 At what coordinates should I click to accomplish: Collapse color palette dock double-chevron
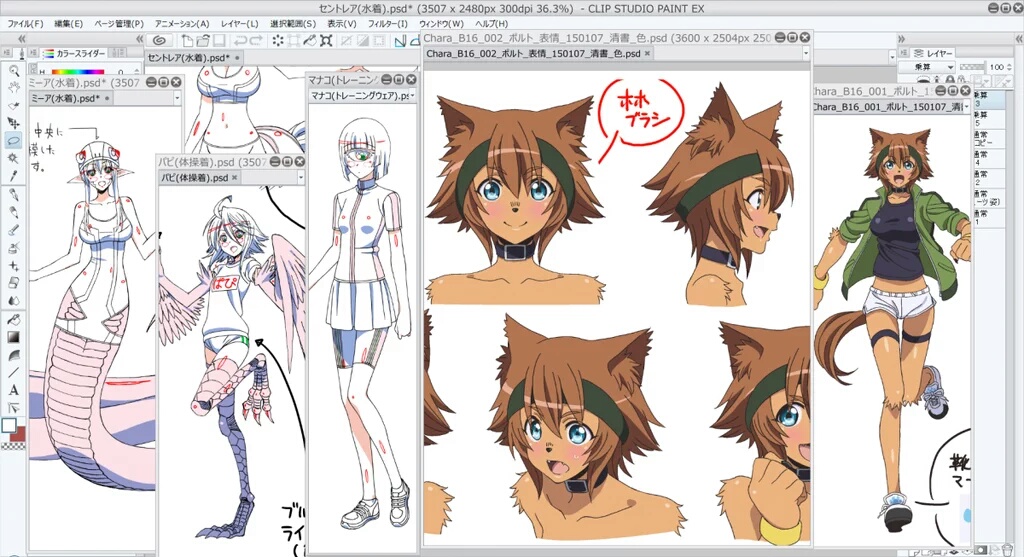(139, 39)
